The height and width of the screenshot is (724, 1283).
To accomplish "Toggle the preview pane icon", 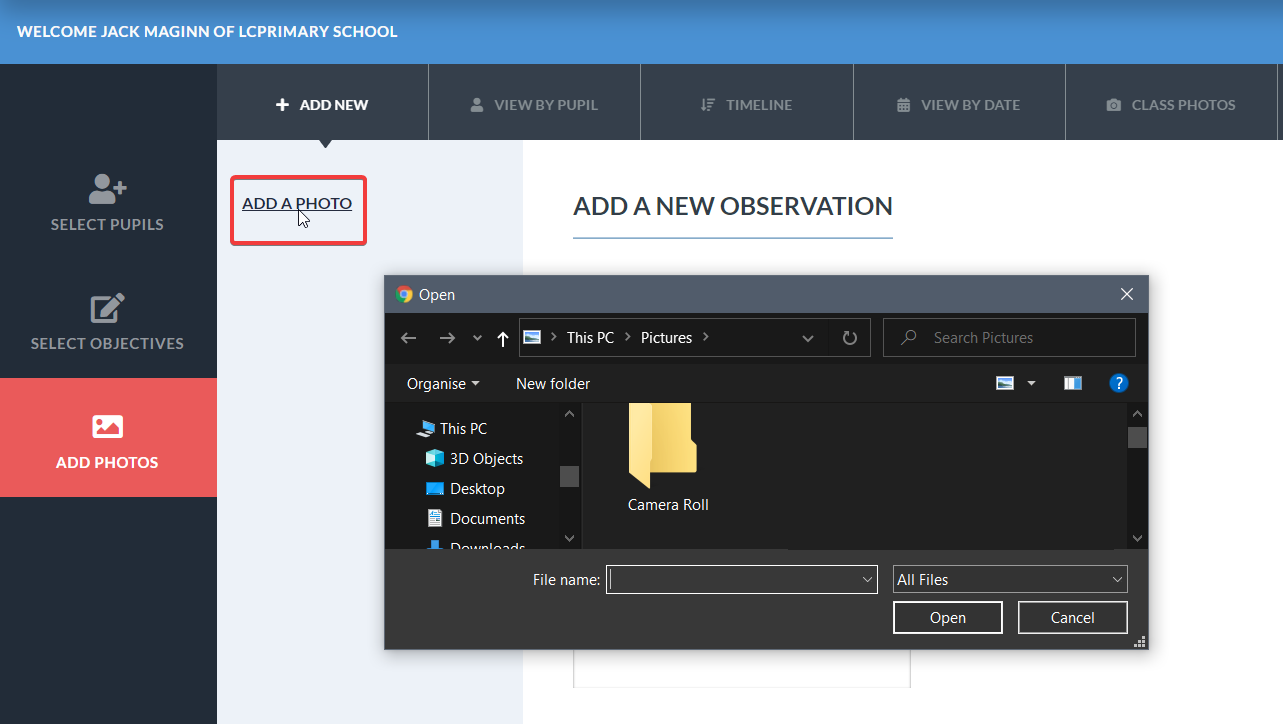I will pyautogui.click(x=1073, y=383).
